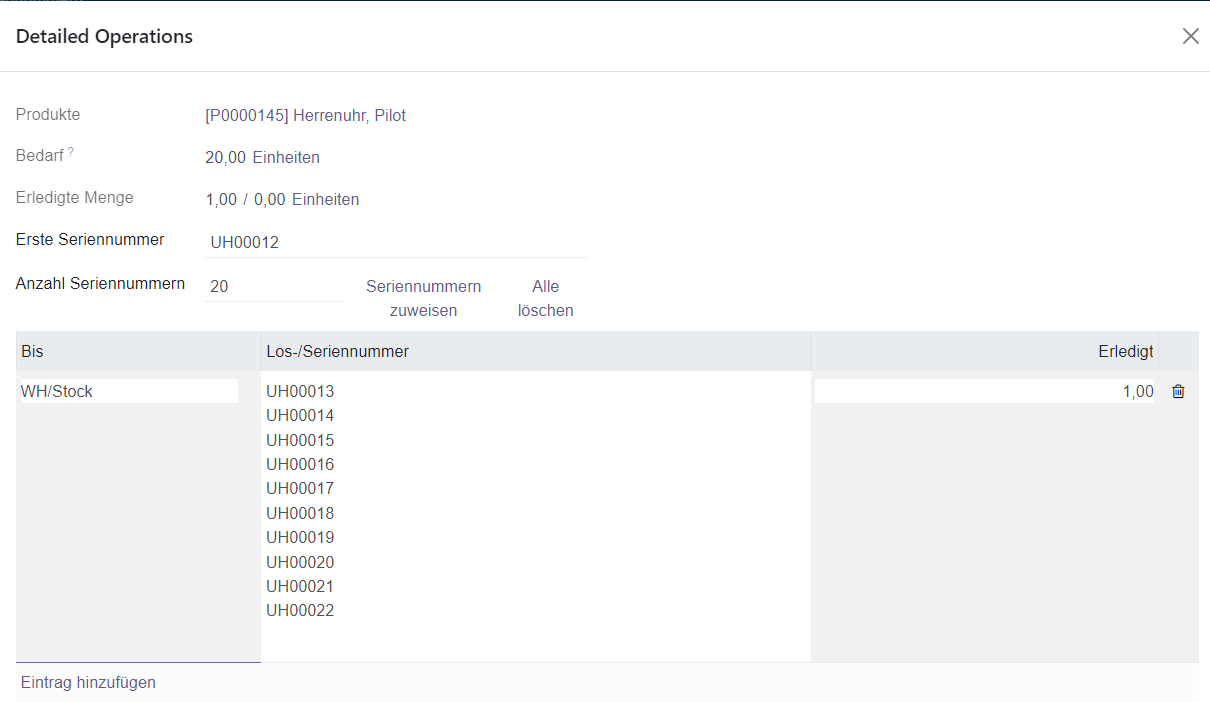The image size is (1210, 702).
Task: Click serial number UH00020 in the list
Action: coord(300,562)
